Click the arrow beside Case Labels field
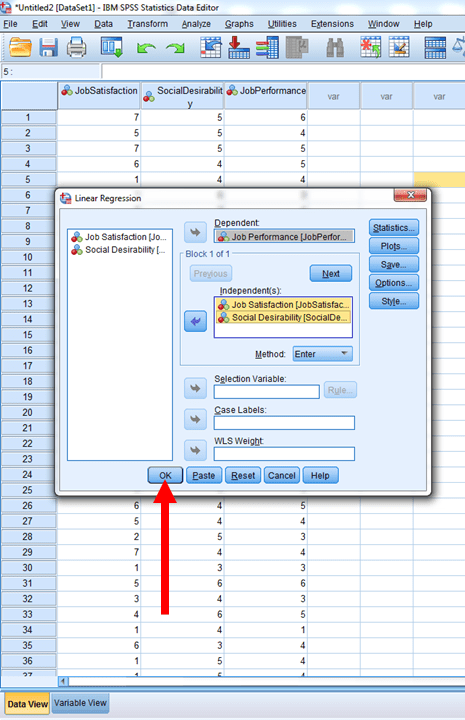 point(195,419)
